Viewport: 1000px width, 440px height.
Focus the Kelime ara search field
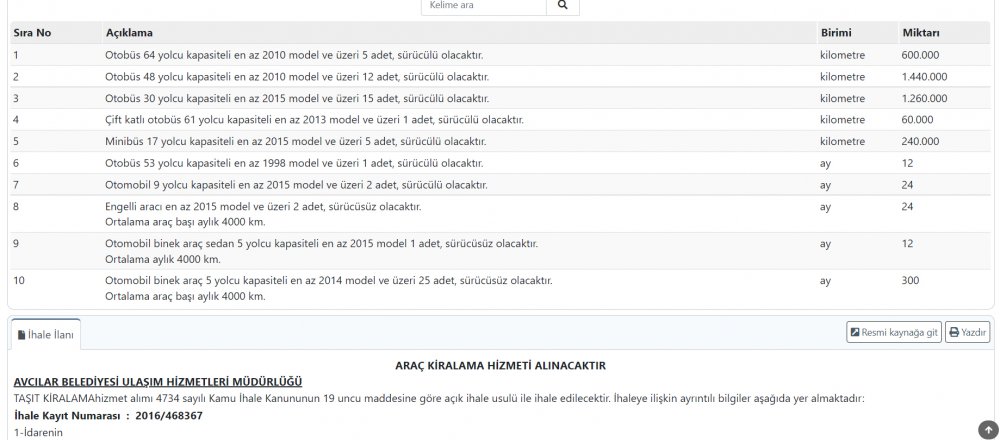(484, 6)
